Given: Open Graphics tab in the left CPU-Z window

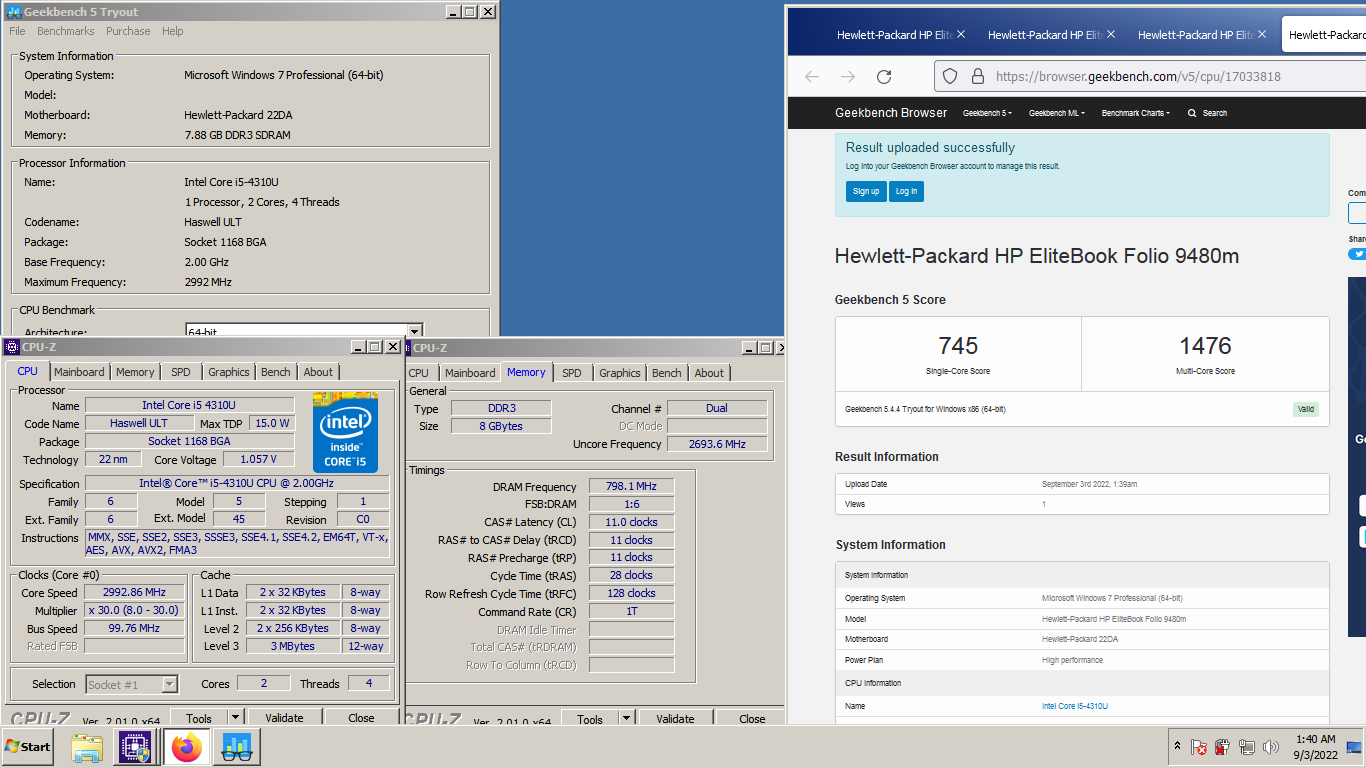Looking at the screenshot, I should (229, 372).
